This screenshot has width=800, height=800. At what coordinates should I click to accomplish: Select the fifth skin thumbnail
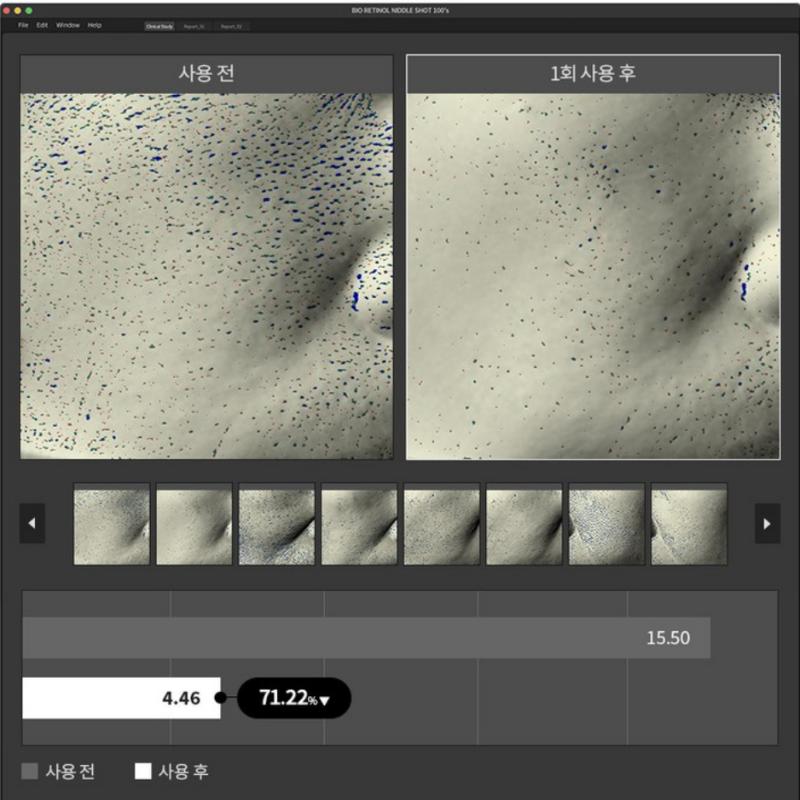(x=442, y=524)
